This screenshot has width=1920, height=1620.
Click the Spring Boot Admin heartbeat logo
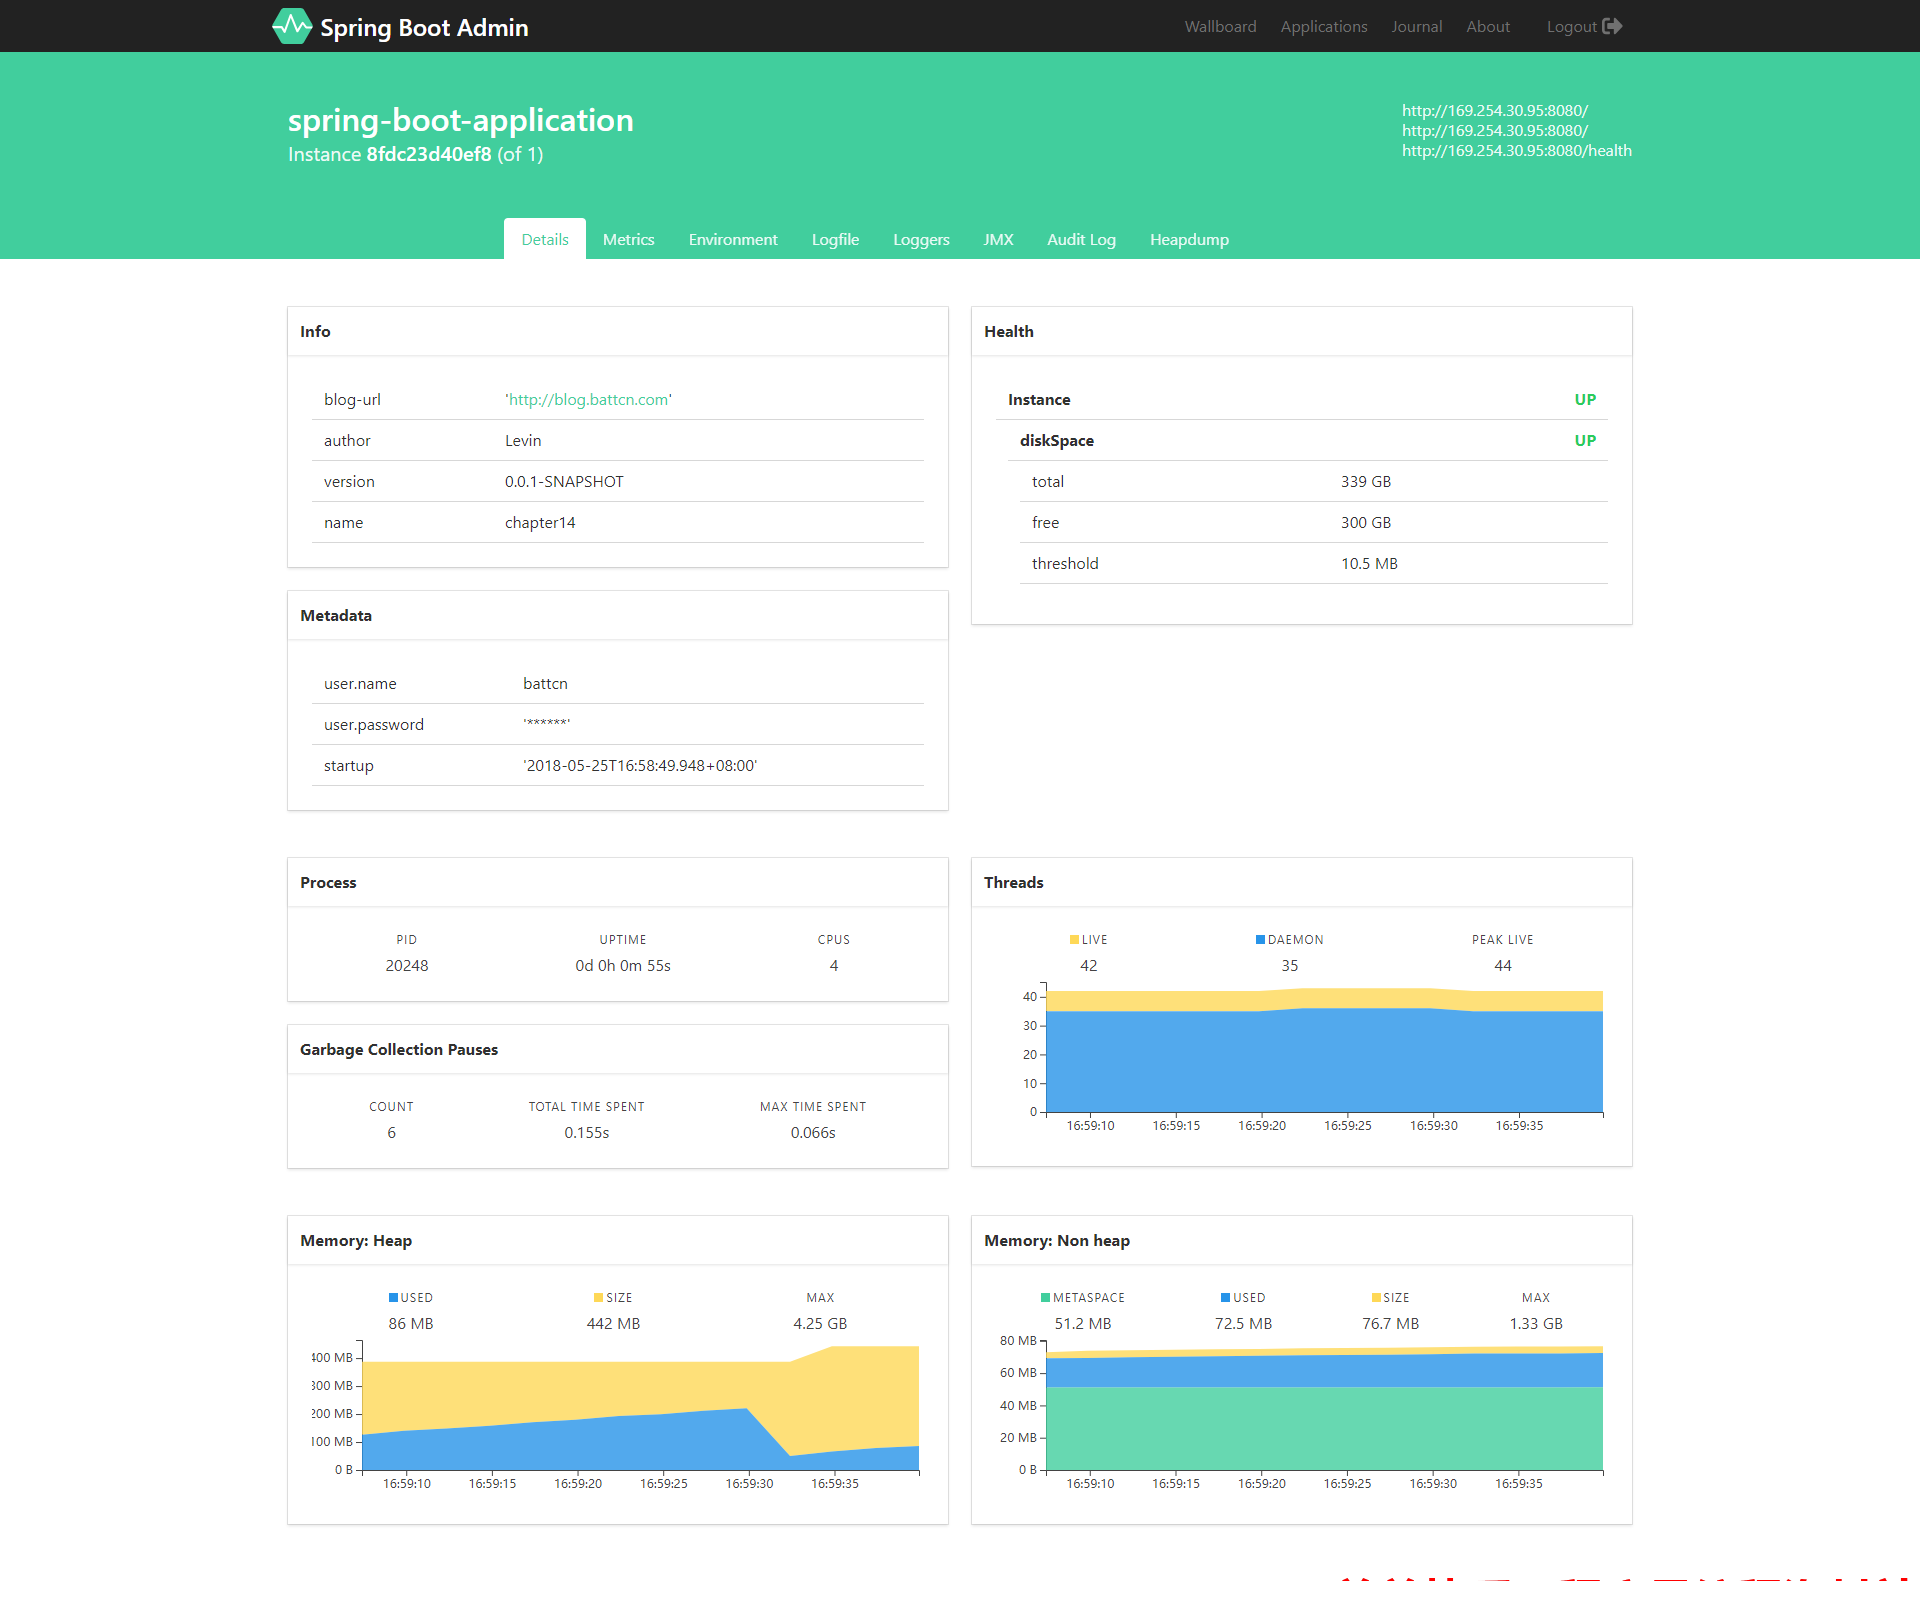click(292, 26)
